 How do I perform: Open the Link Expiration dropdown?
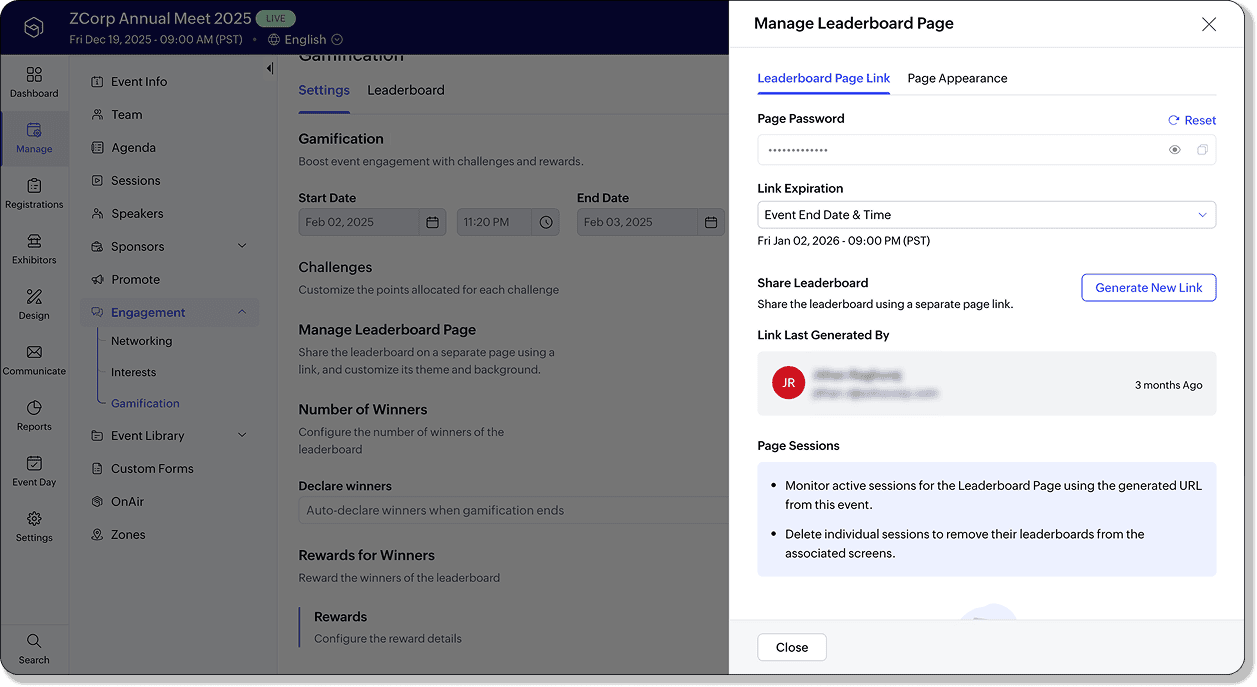(x=987, y=215)
